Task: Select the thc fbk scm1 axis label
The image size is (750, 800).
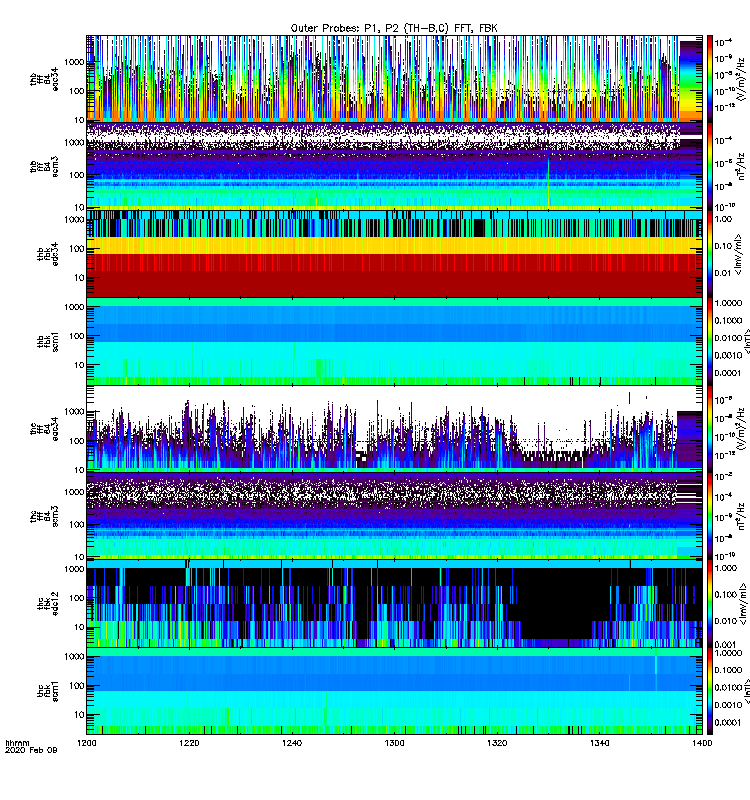Action: coord(48,691)
